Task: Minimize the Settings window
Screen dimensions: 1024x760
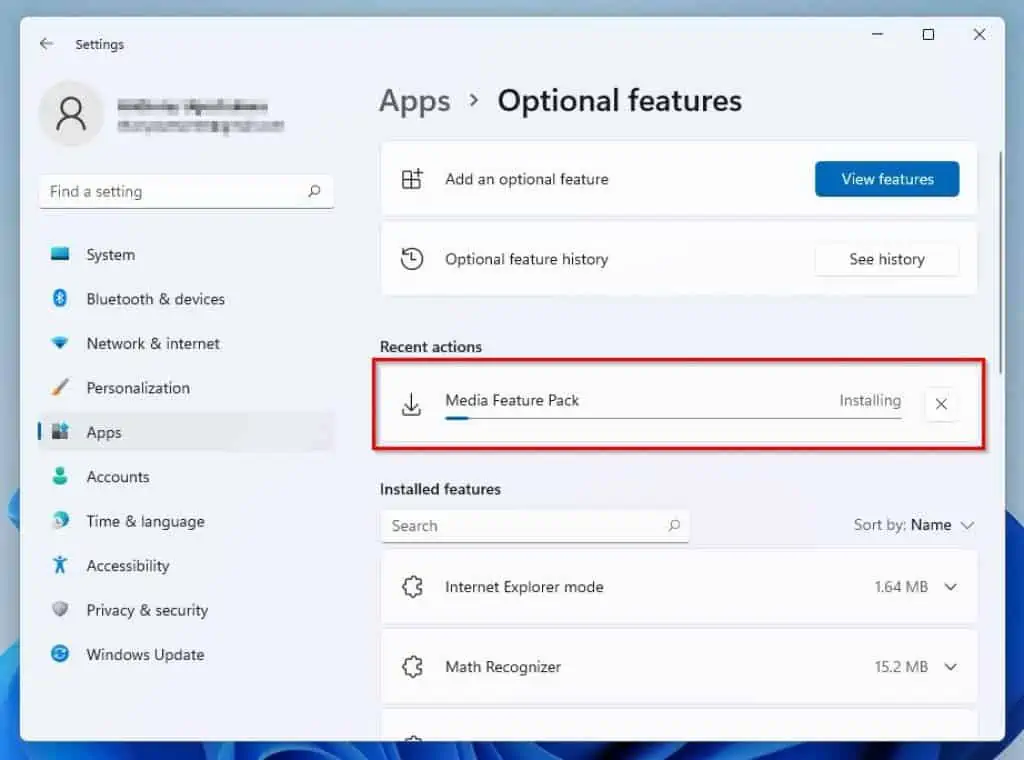Action: click(x=878, y=34)
